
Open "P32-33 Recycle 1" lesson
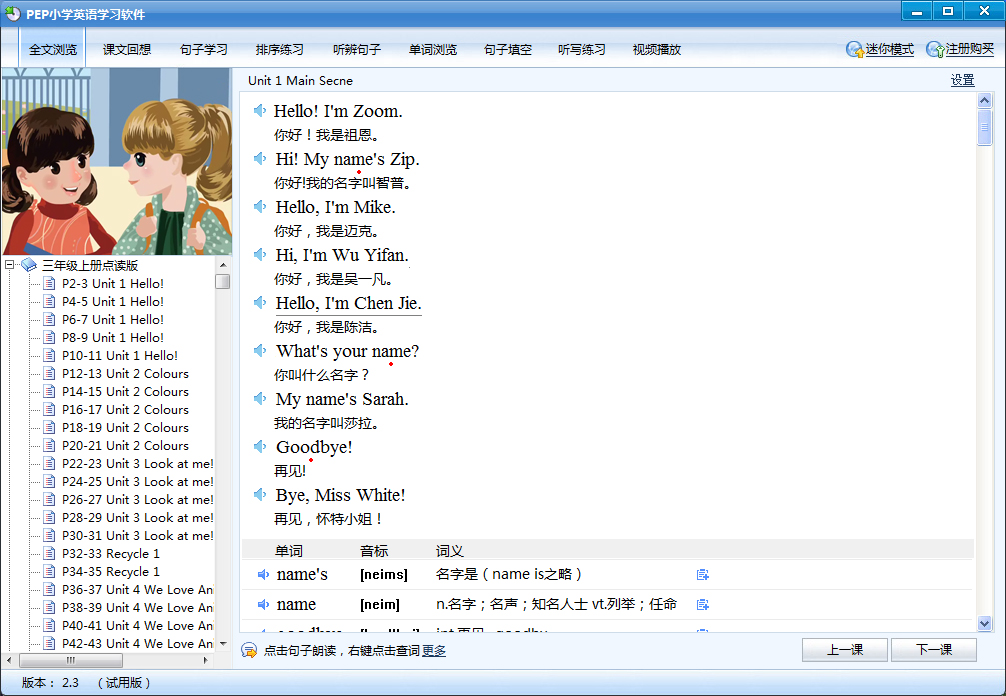pos(110,553)
